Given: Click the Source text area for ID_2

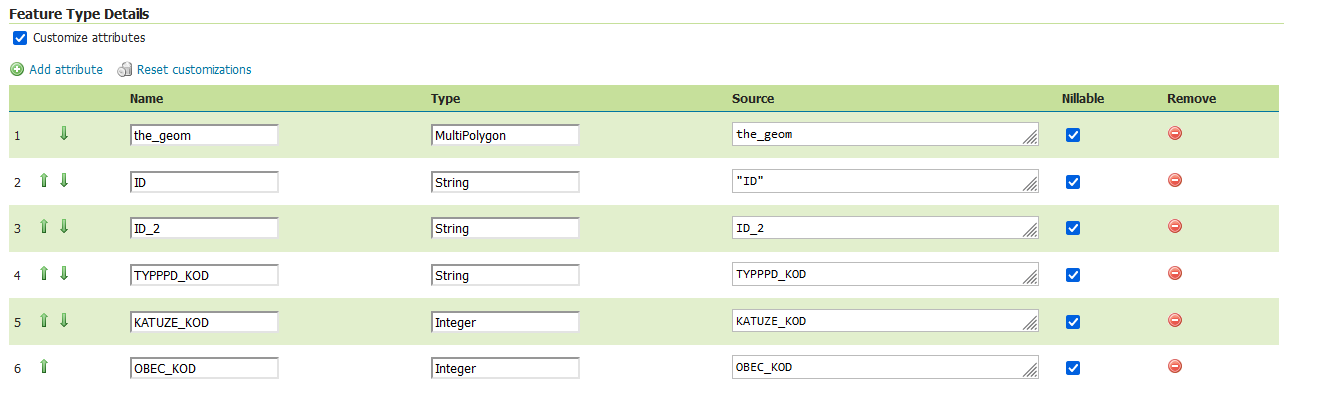Looking at the screenshot, I should coord(884,229).
